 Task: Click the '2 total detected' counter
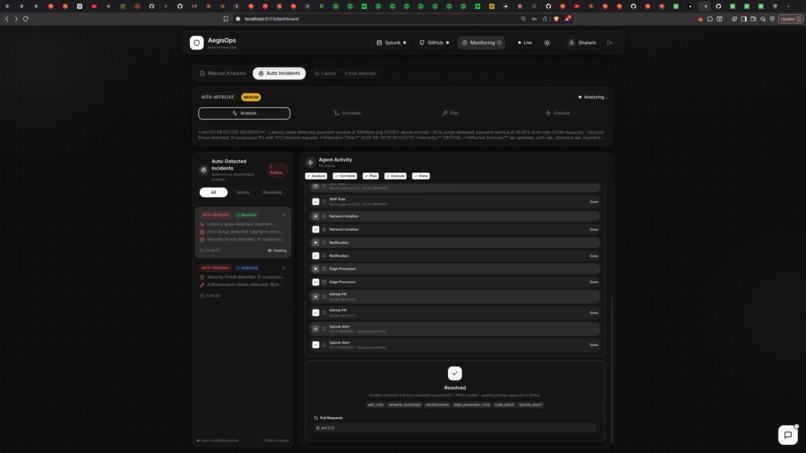[x=360, y=74]
